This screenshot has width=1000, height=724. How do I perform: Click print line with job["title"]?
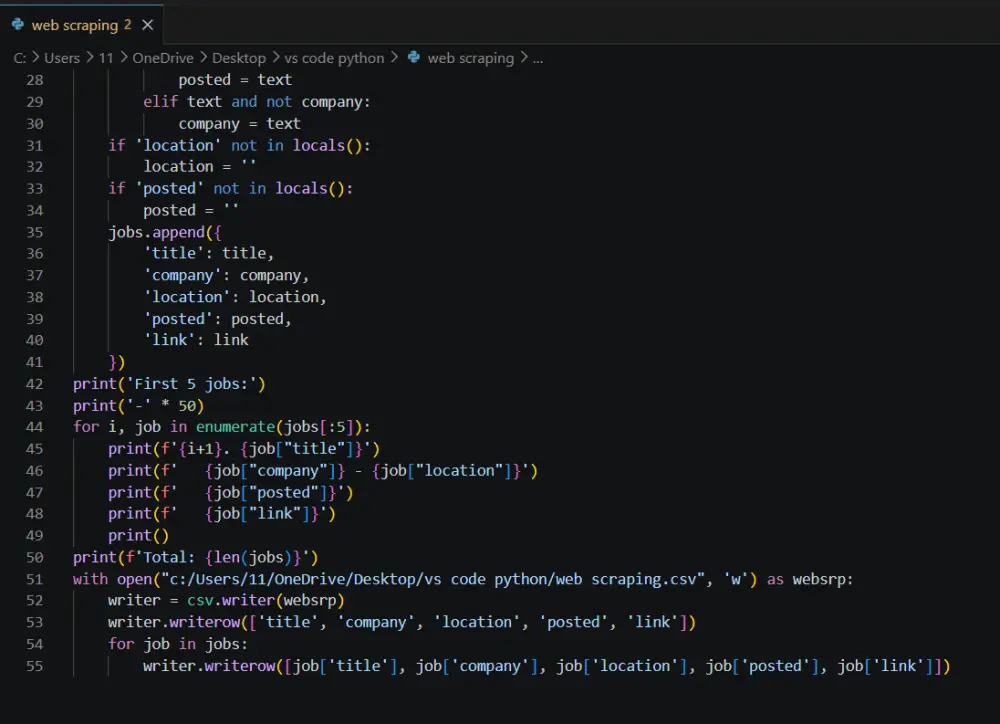tap(244, 448)
